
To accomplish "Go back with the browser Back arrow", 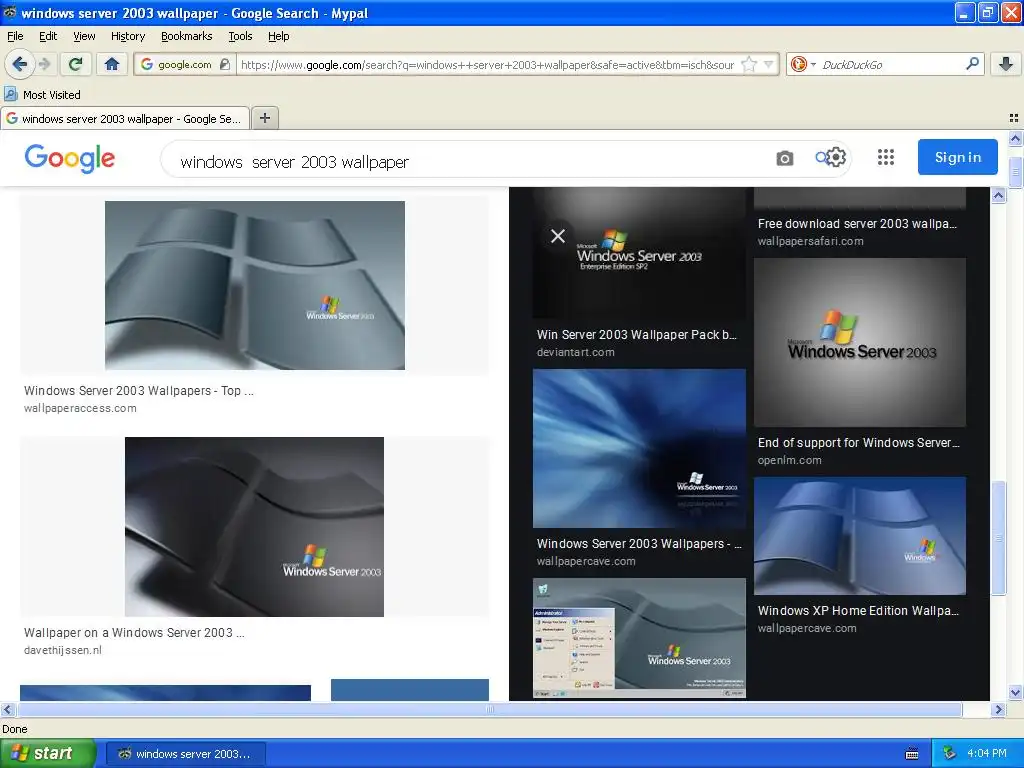I will coord(19,64).
